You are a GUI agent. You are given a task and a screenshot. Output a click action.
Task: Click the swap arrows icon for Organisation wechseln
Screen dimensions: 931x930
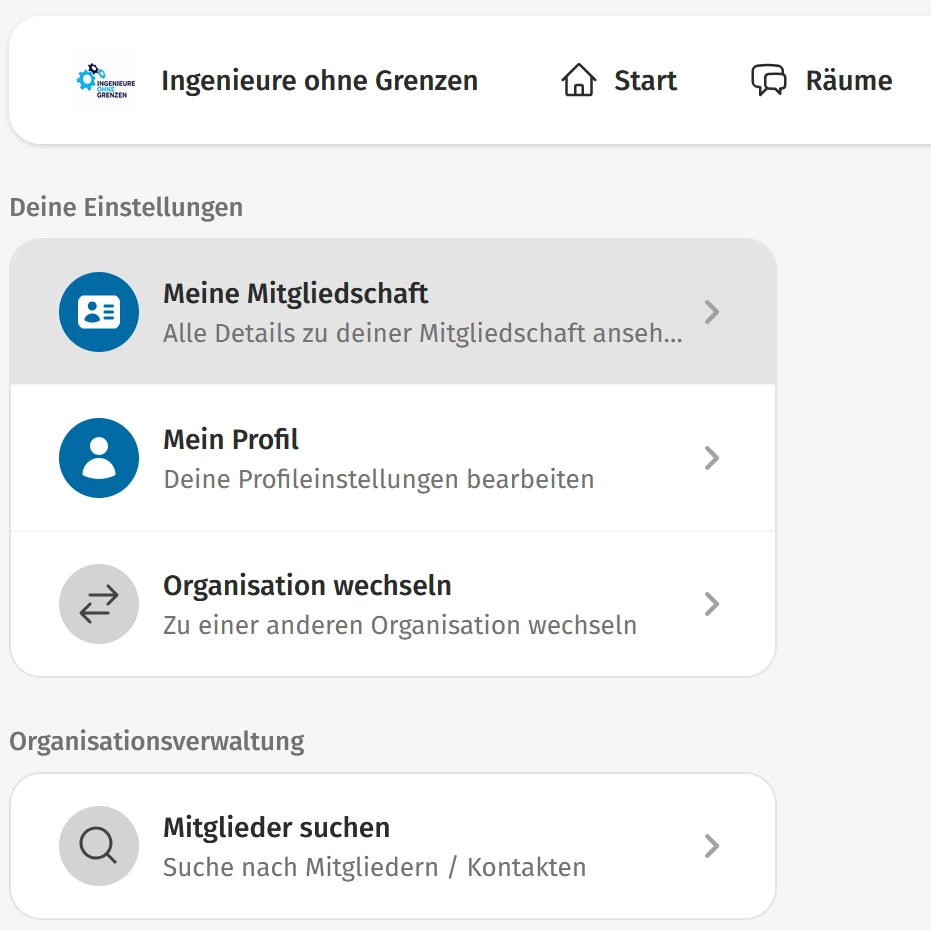tap(99, 604)
